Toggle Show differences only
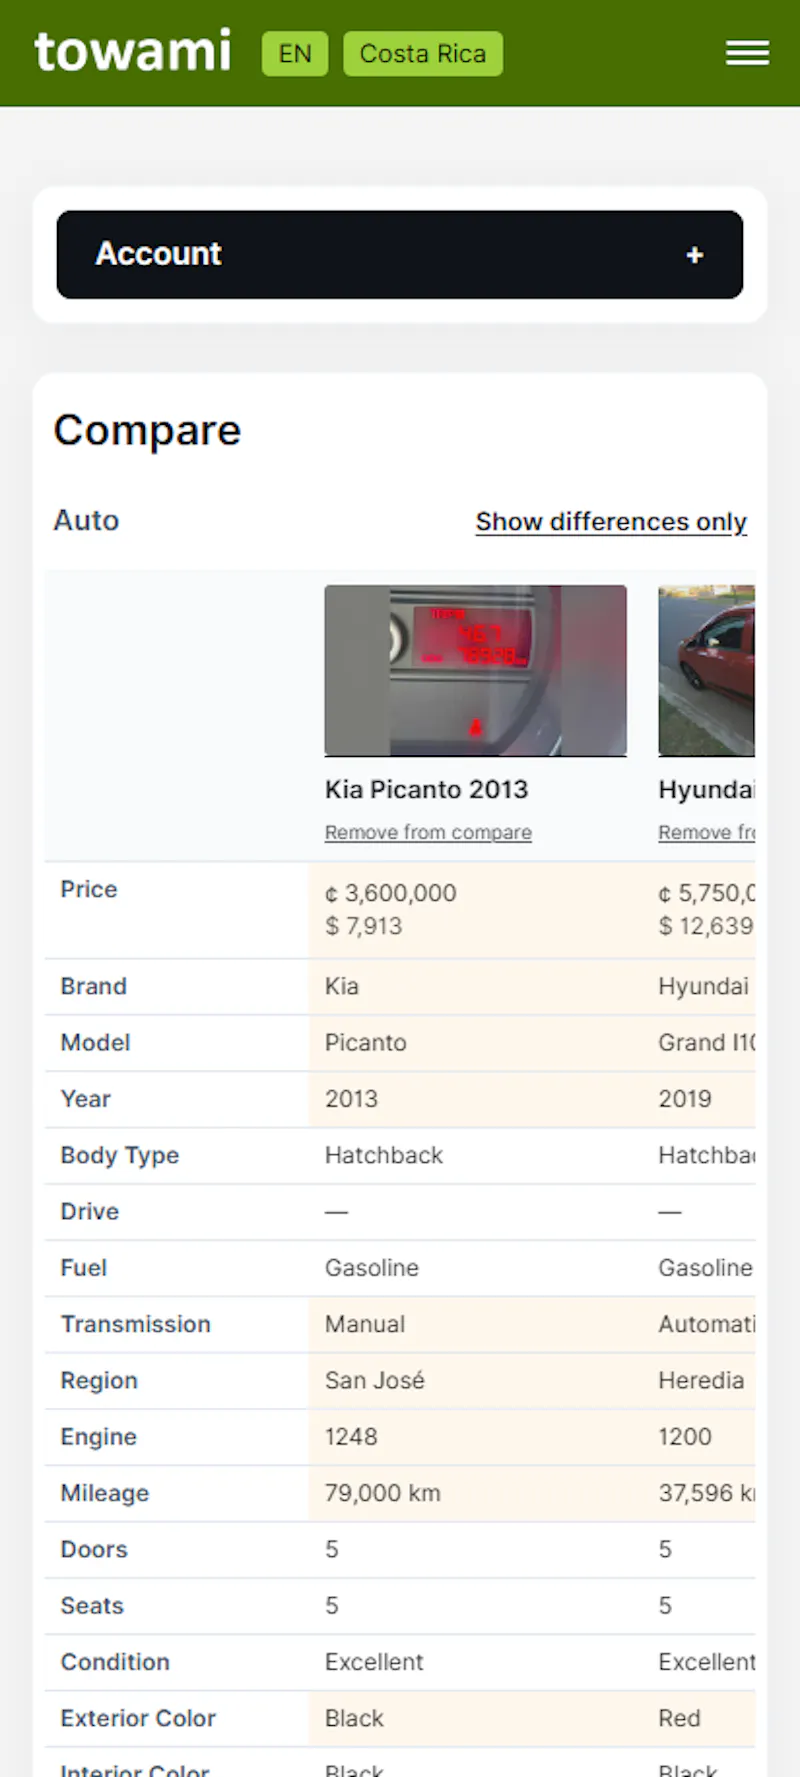 click(x=611, y=521)
